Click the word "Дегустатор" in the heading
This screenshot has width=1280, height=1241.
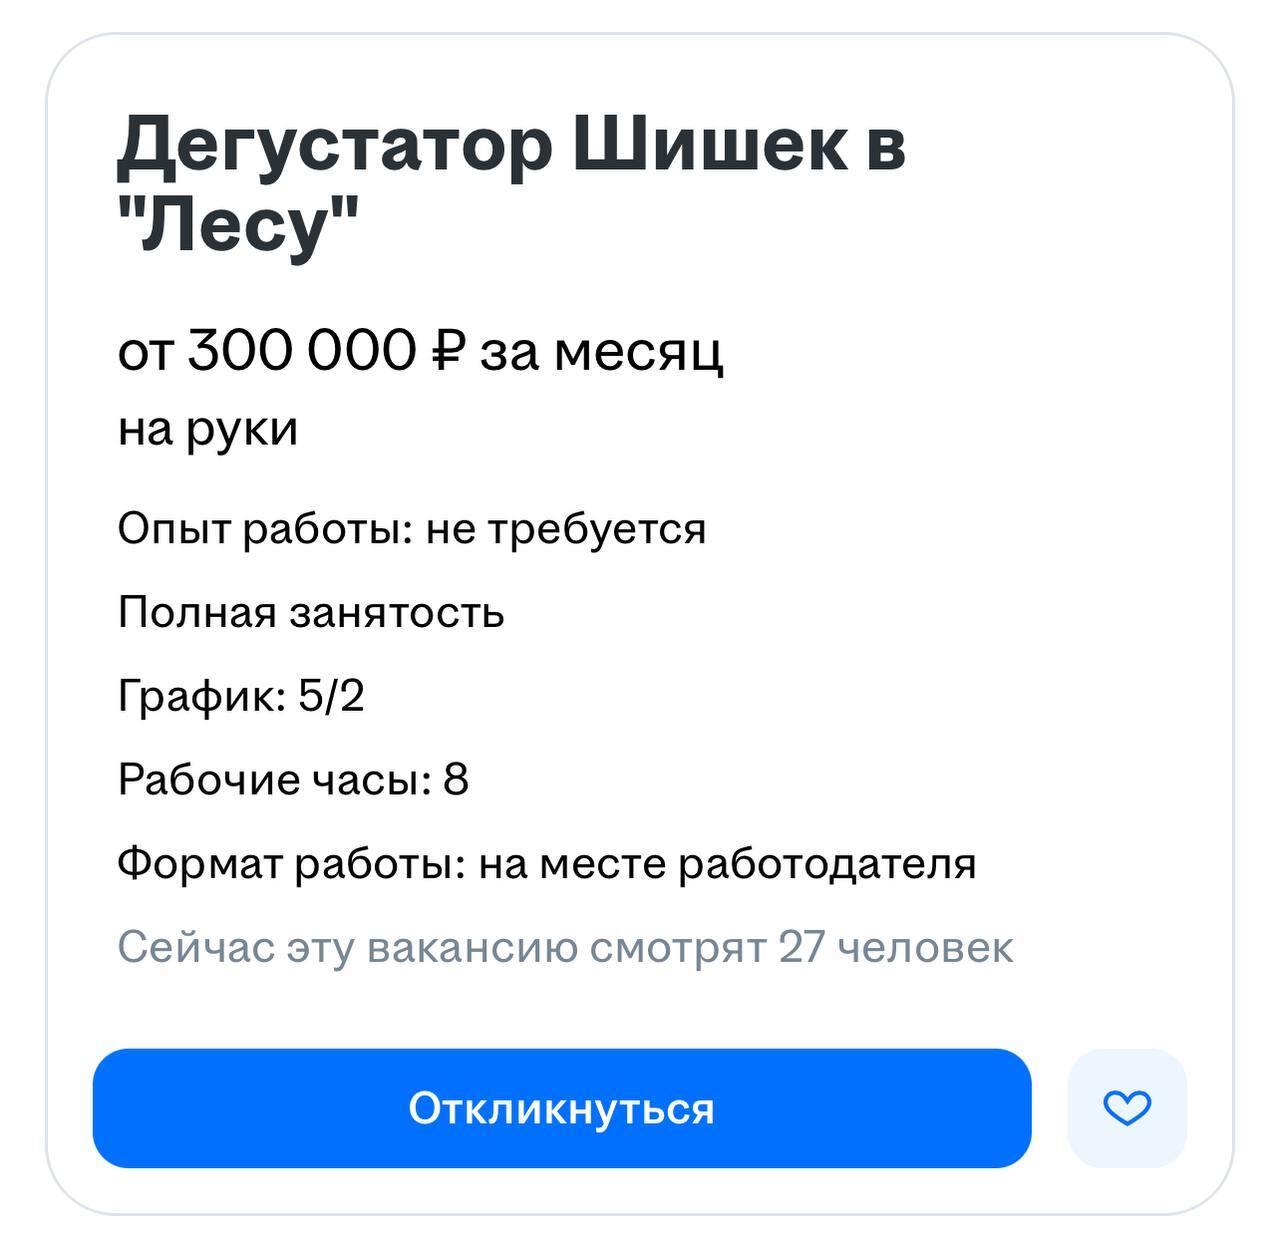pyautogui.click(x=335, y=145)
